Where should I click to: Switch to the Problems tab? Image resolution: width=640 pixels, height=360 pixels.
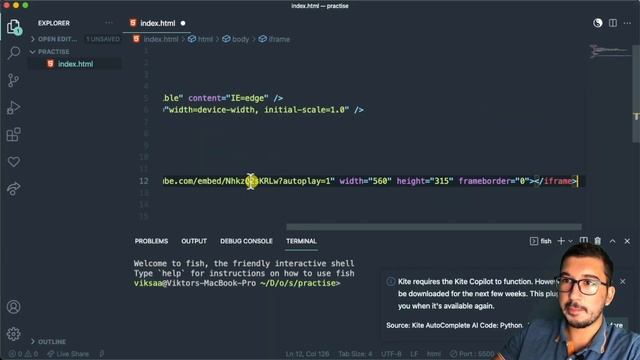click(151, 241)
